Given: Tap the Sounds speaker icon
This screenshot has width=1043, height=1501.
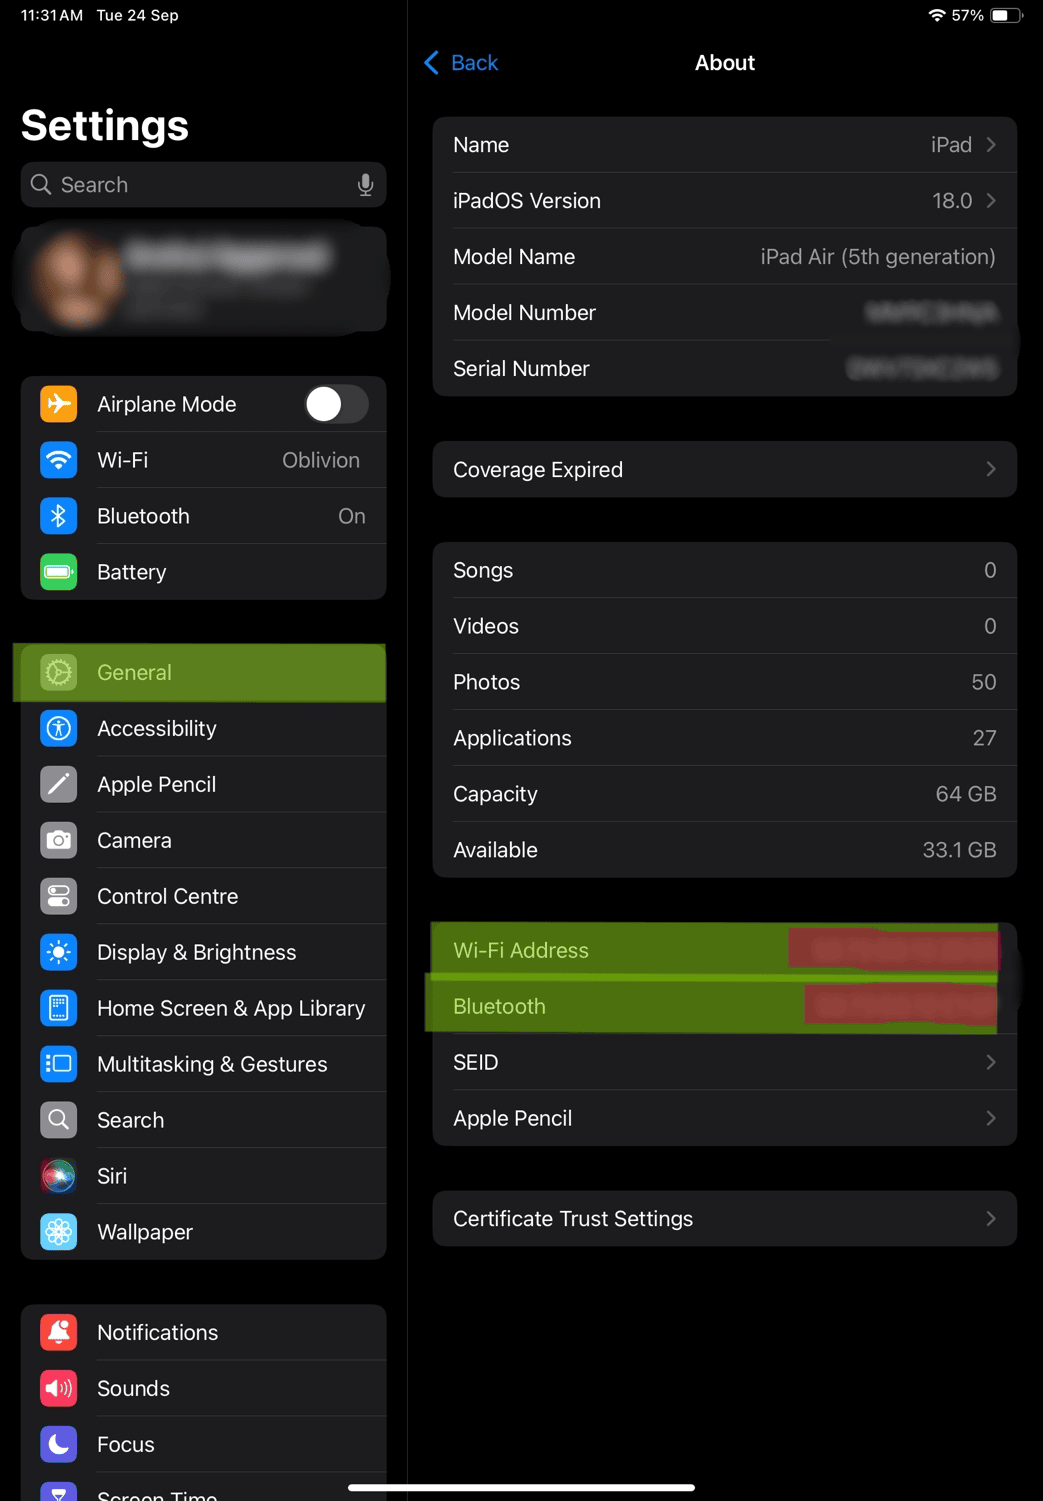Looking at the screenshot, I should (58, 1388).
